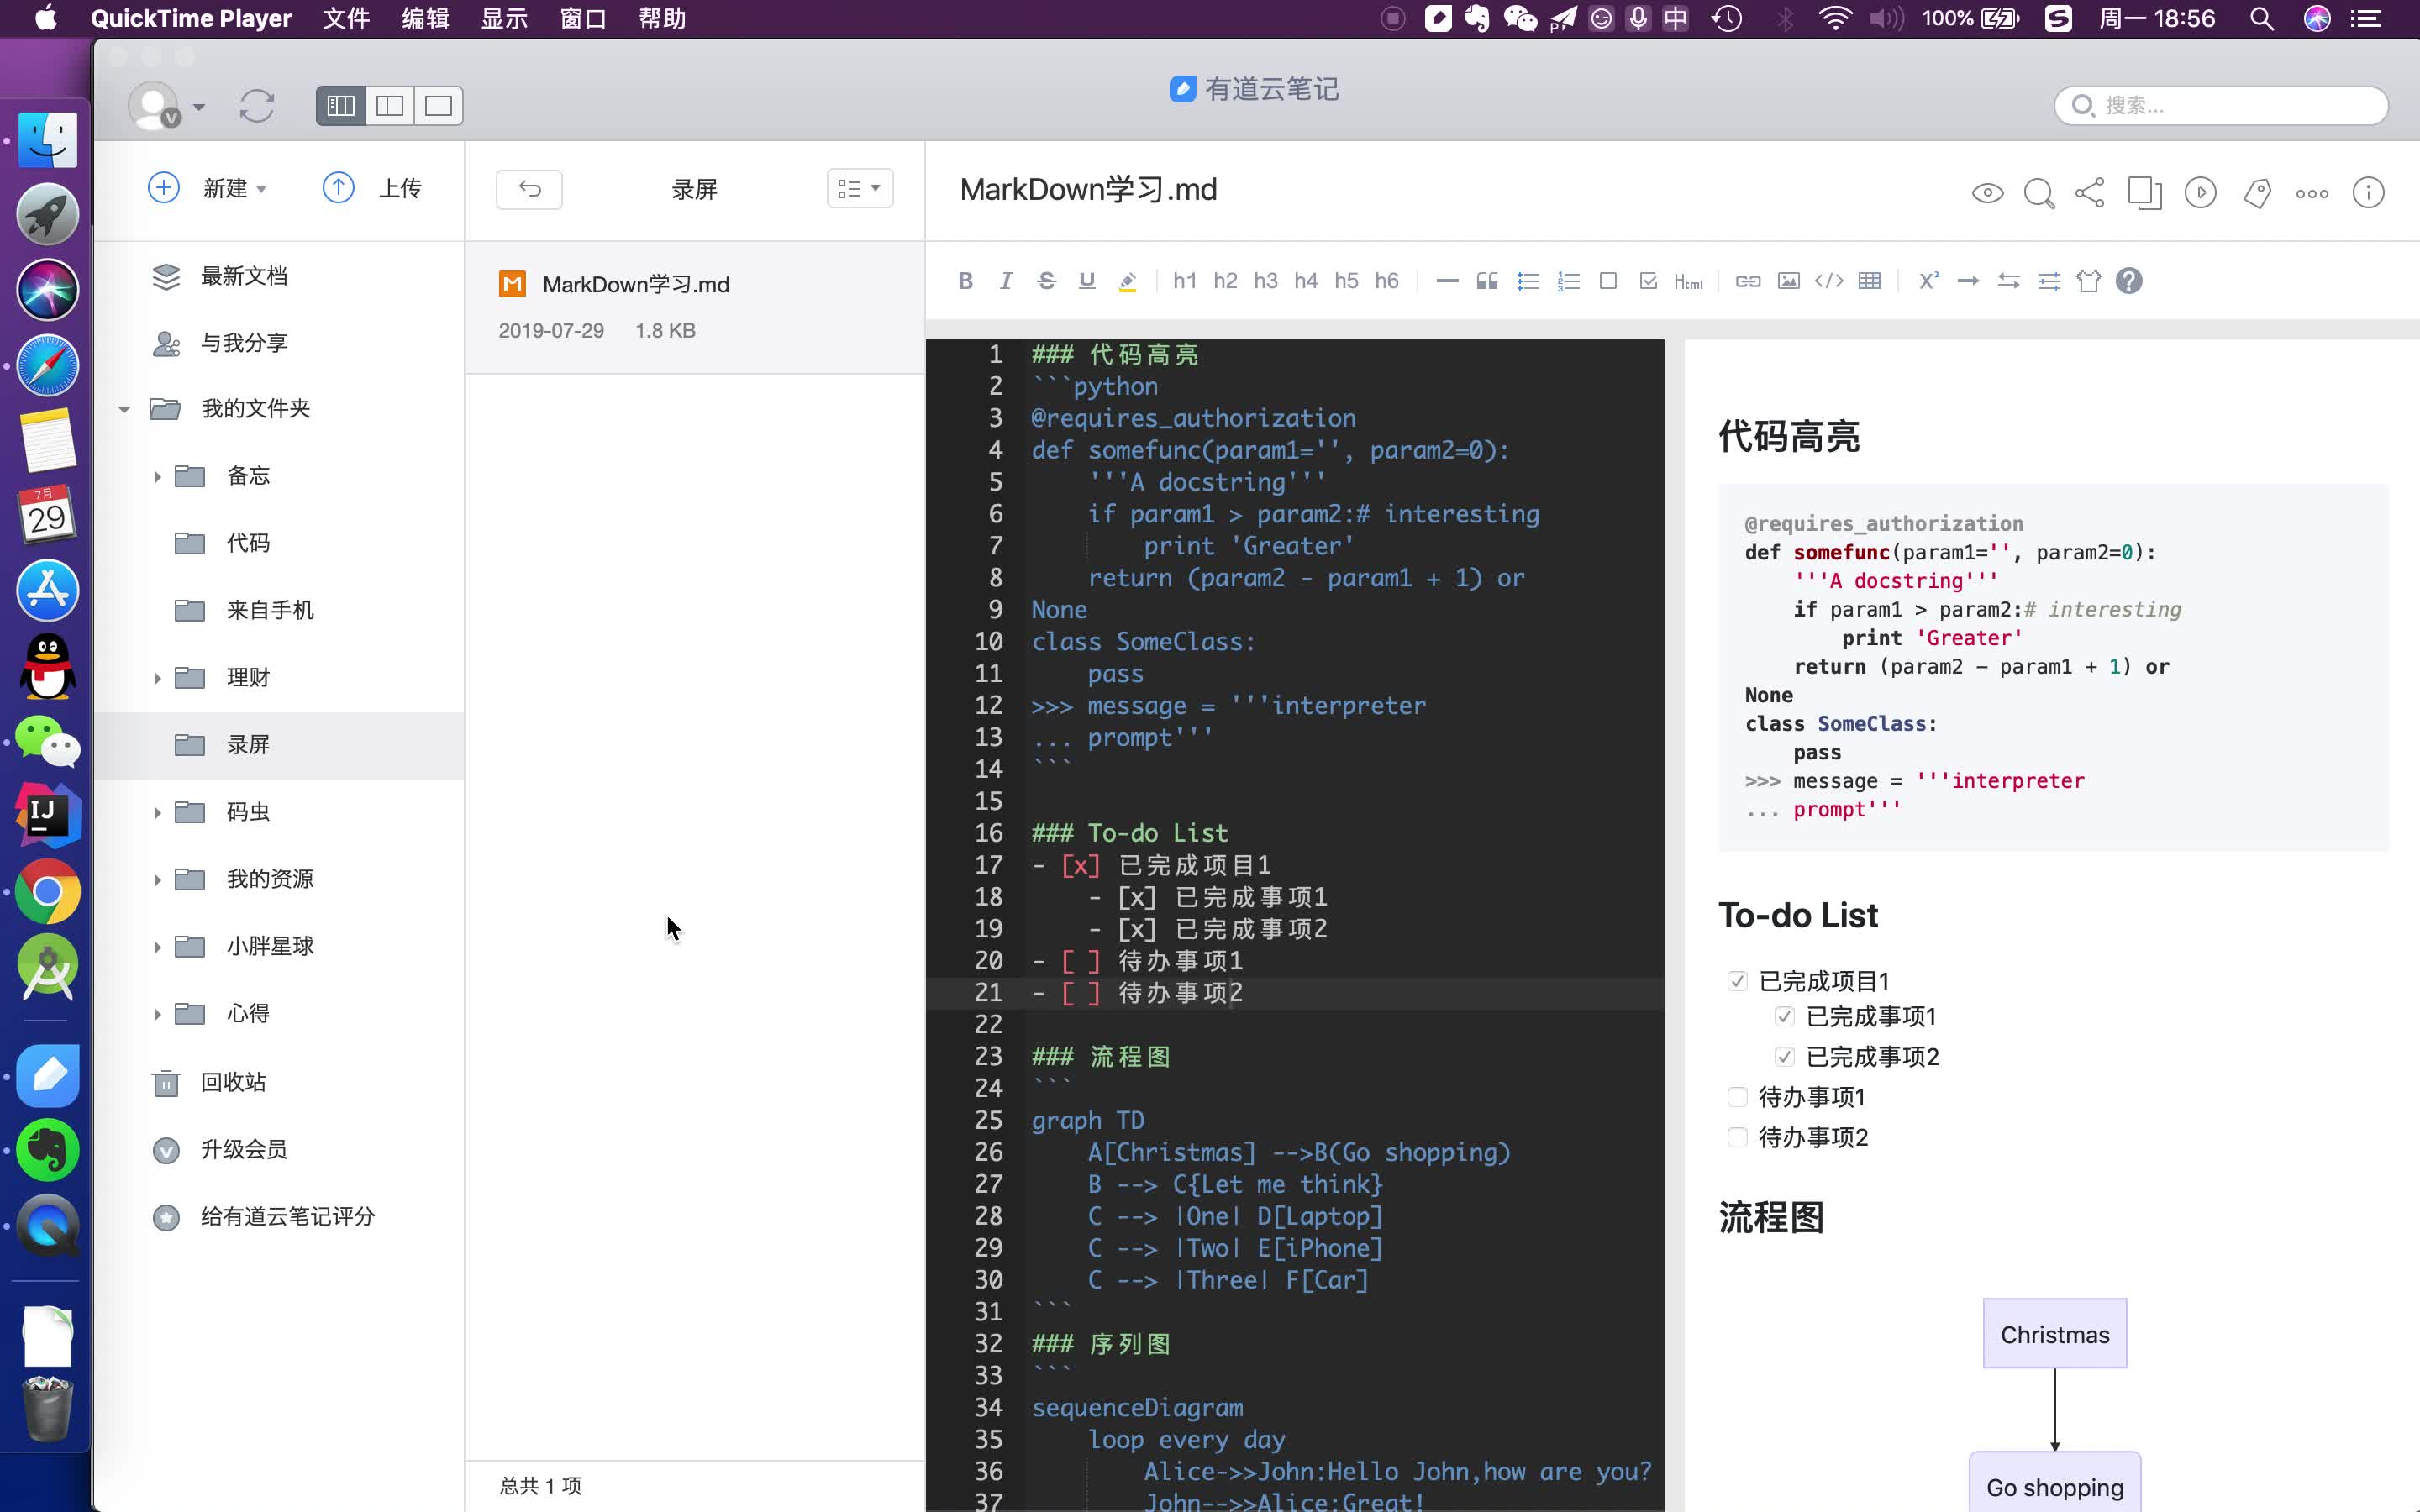The height and width of the screenshot is (1512, 2420).
Task: Insert a Gantt chart
Action: tap(2049, 281)
